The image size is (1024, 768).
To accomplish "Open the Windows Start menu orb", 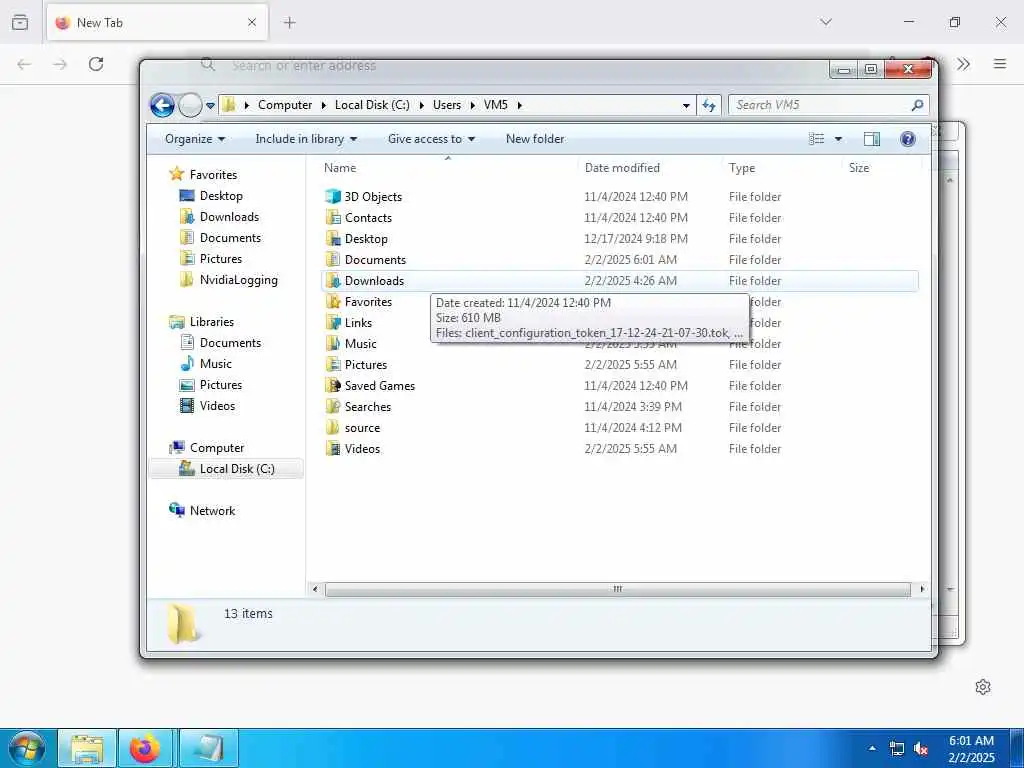I will (27, 748).
